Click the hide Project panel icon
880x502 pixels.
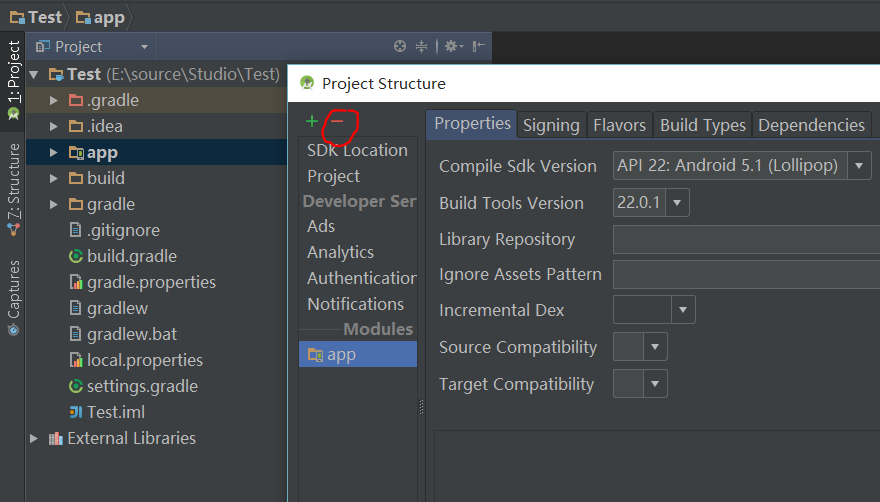point(478,46)
